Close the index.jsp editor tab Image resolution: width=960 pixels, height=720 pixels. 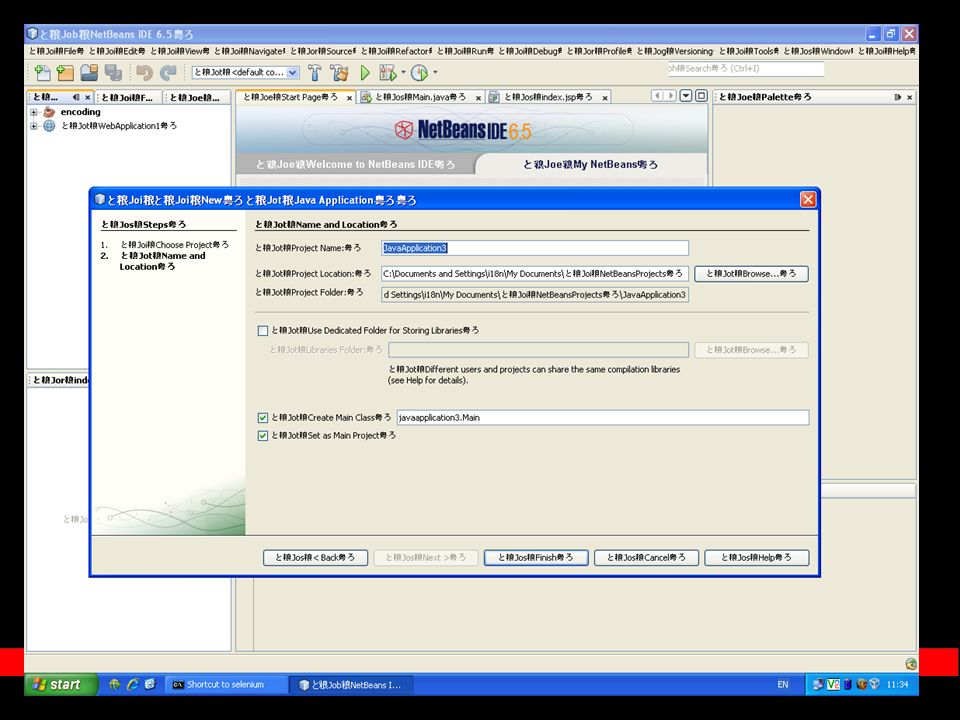[605, 98]
